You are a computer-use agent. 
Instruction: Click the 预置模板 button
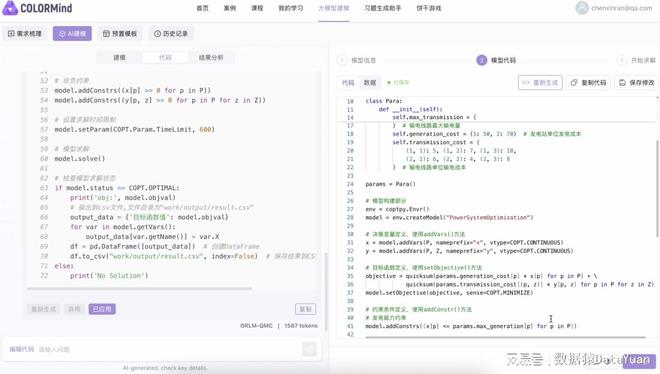coord(120,34)
